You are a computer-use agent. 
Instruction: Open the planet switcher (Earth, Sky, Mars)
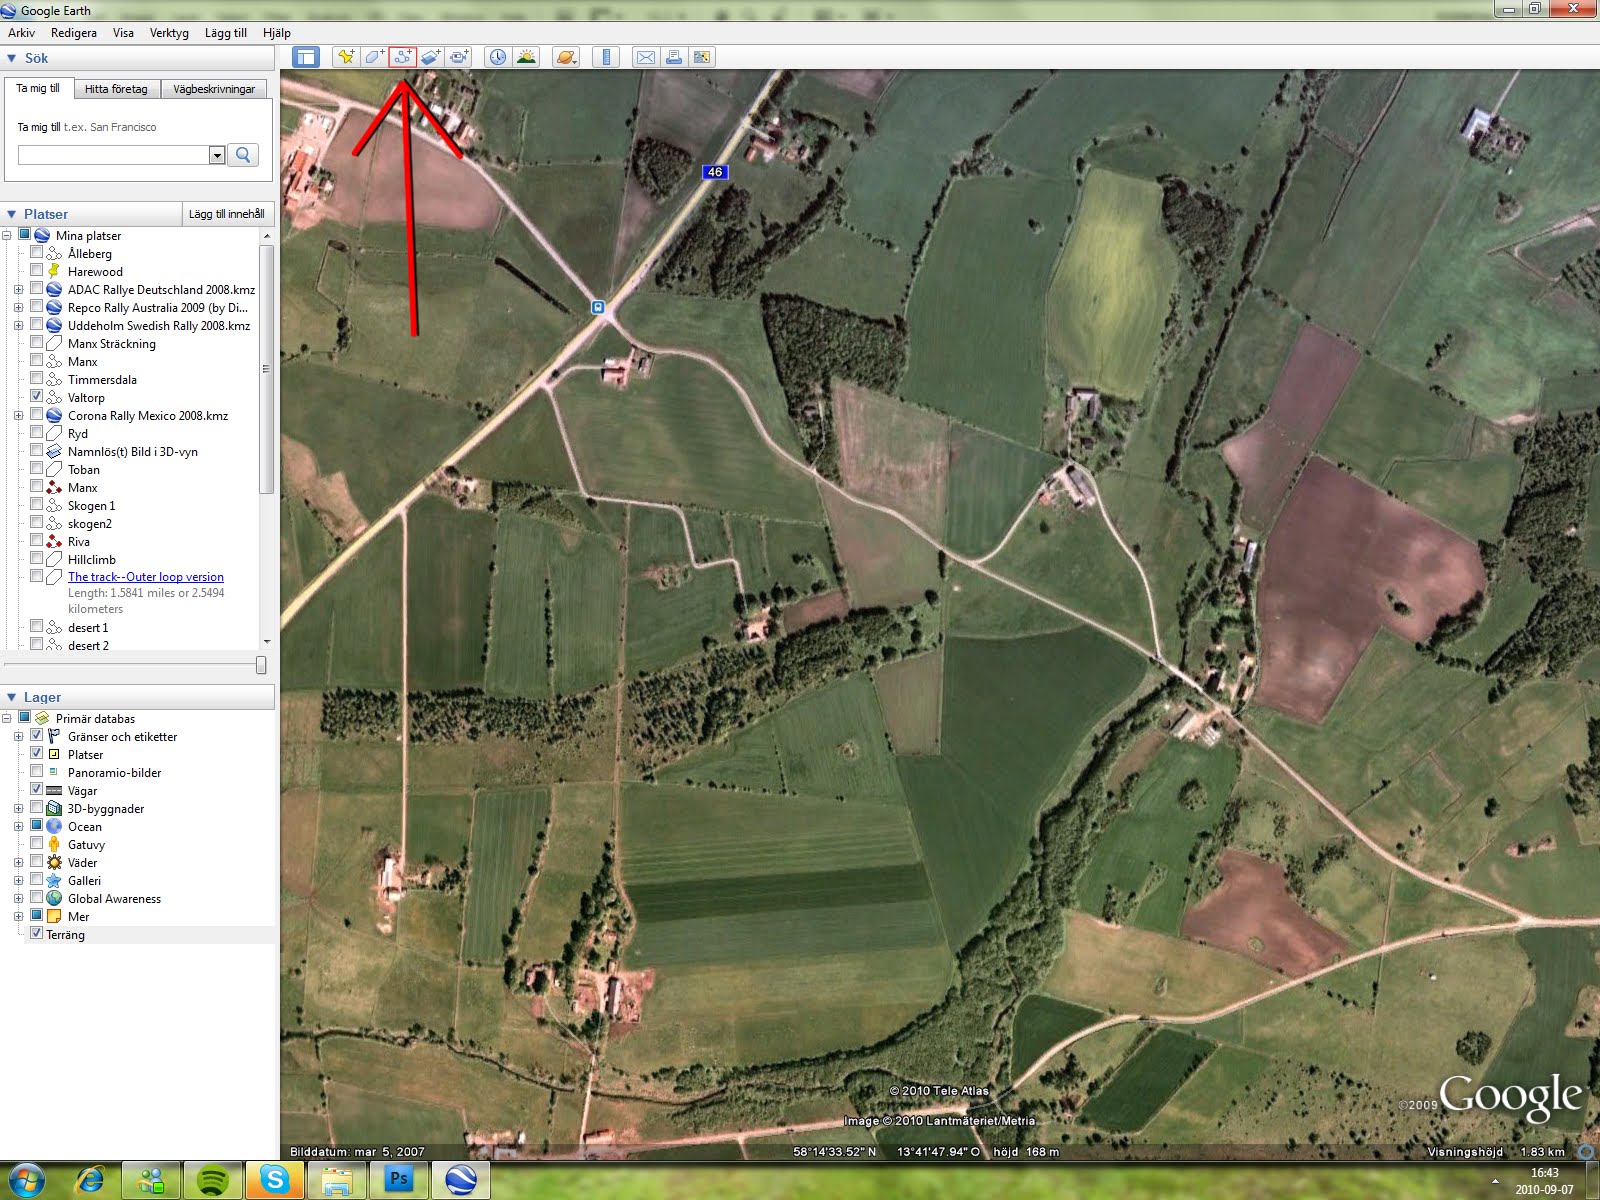click(x=565, y=57)
